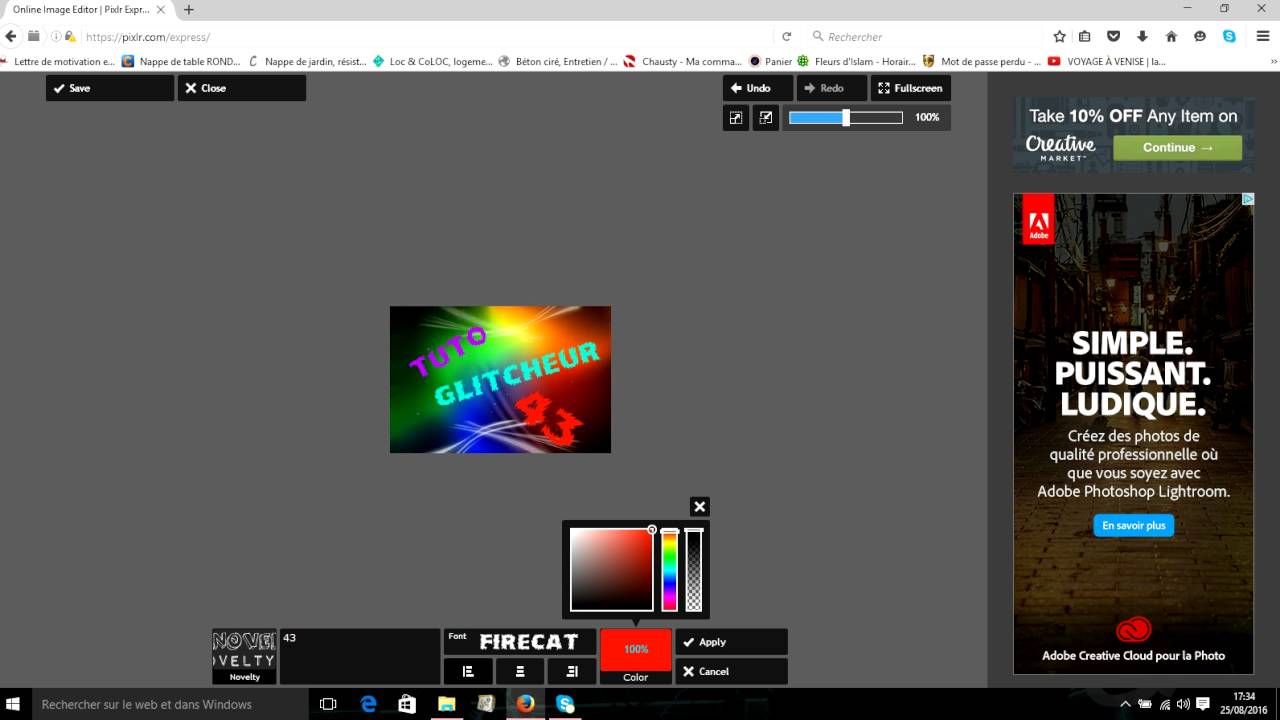Open File Explorer from taskbar
The image size is (1280, 720).
tap(446, 704)
